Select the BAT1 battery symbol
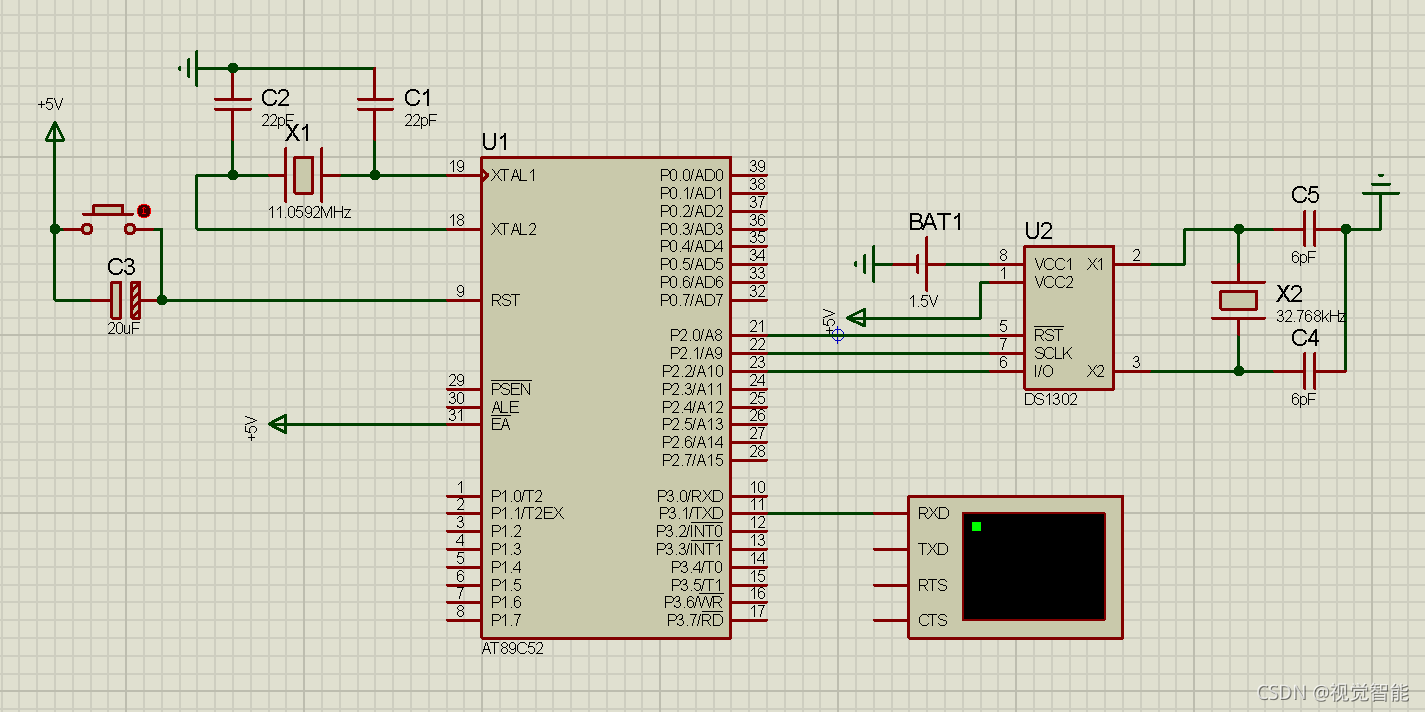 tap(922, 264)
